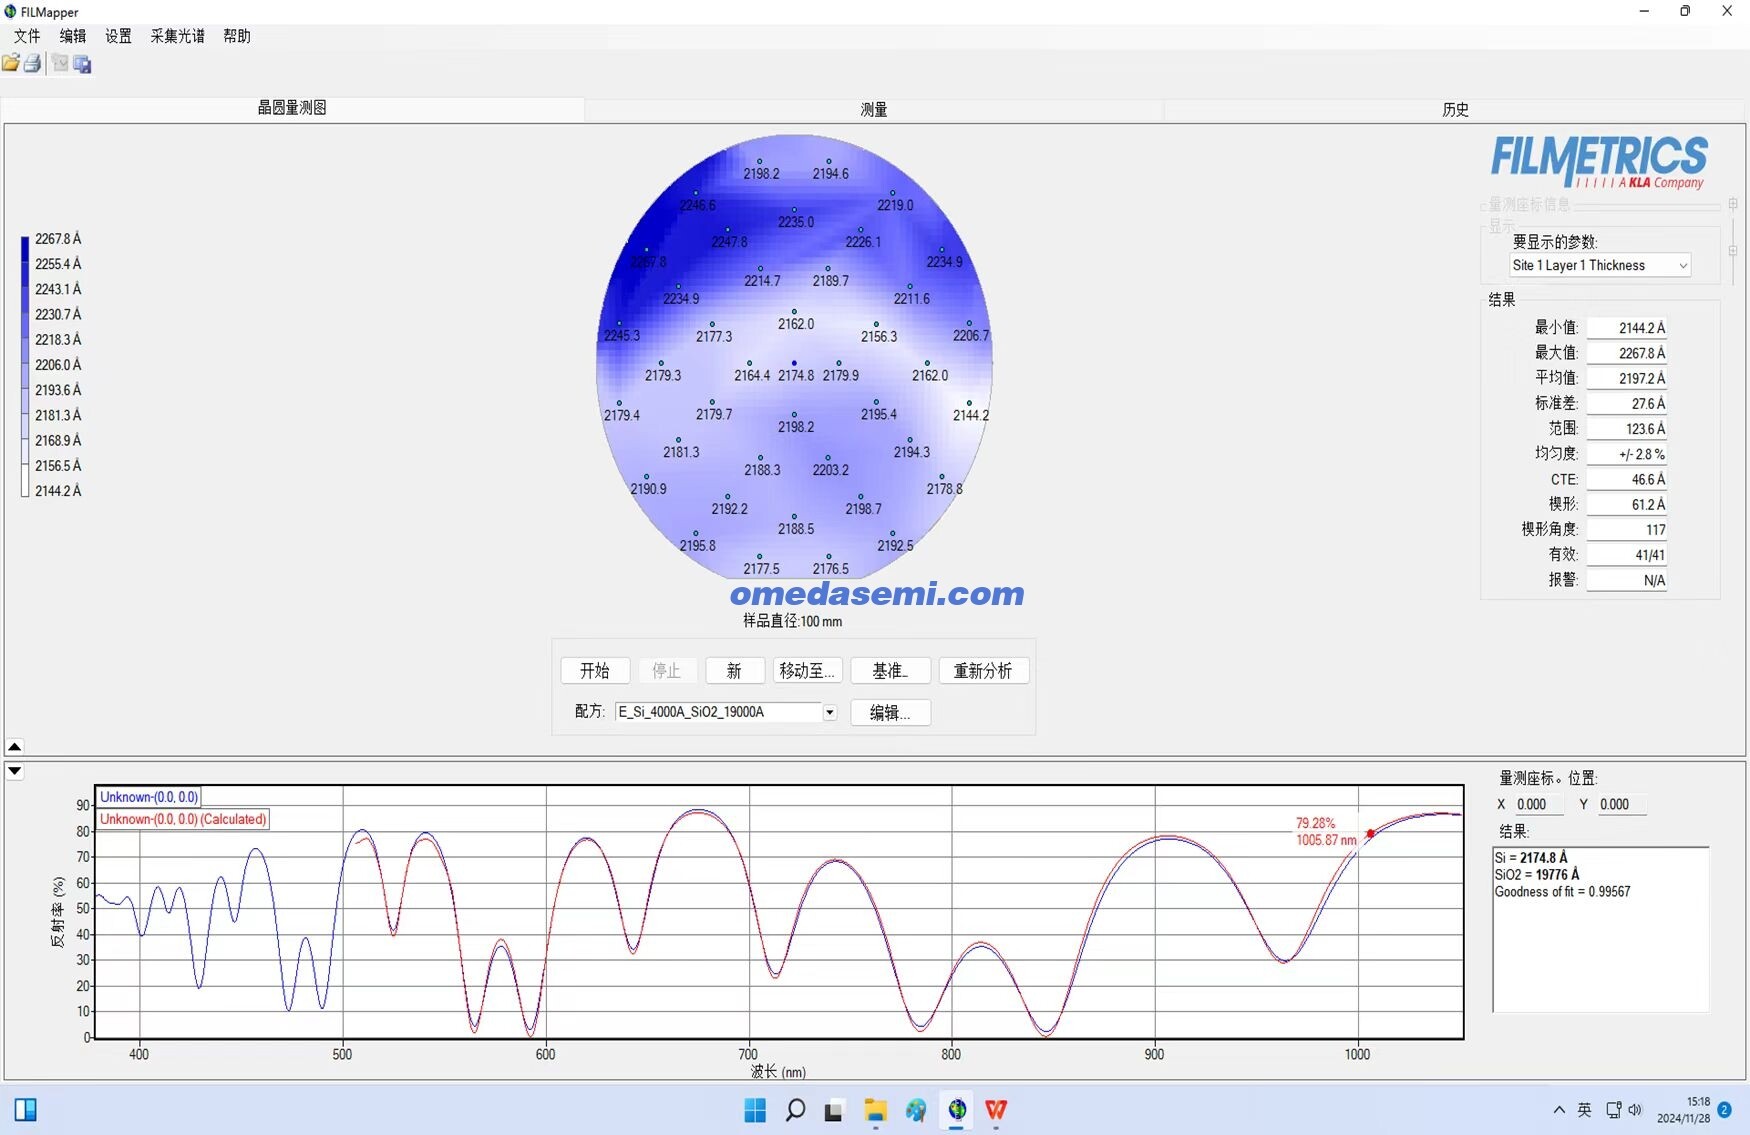Click the grayed spectrum icon in toolbar
Screen dimensions: 1750x1135
click(x=60, y=64)
